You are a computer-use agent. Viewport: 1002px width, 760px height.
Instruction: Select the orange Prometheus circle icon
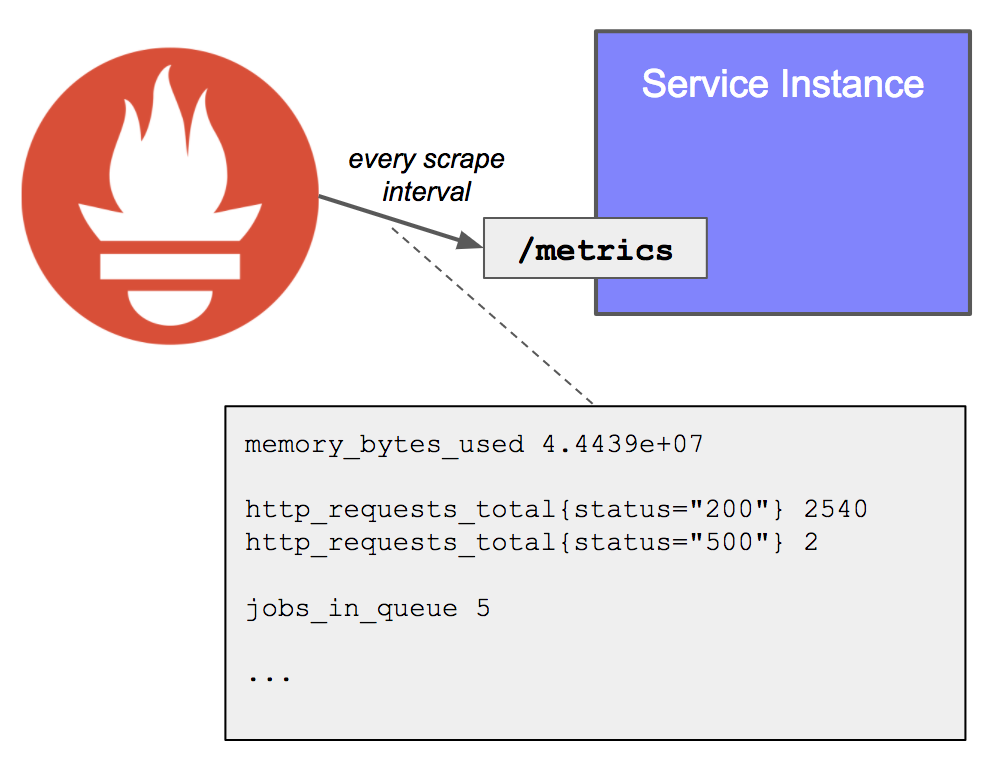(168, 195)
